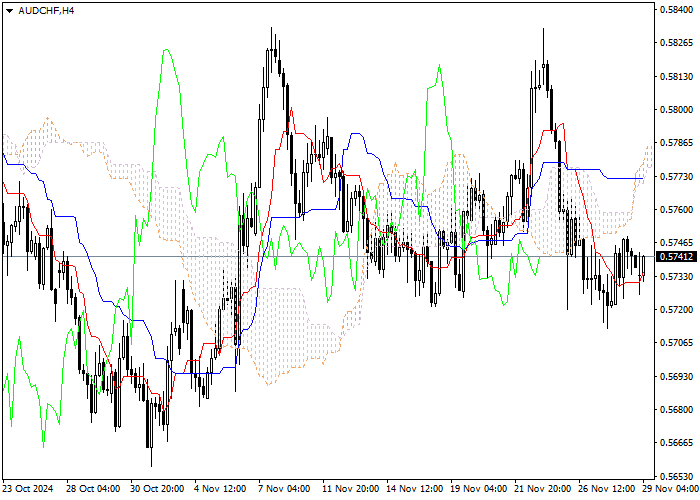The width and height of the screenshot is (700, 500).
Task: Select the 21 Nov 20:00 time label
Action: (543, 489)
